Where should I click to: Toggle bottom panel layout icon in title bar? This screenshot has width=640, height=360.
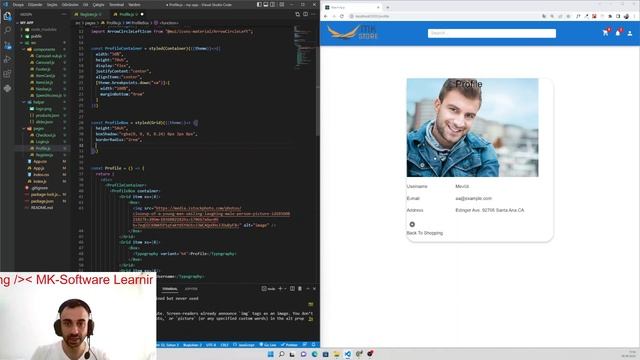(266, 4)
